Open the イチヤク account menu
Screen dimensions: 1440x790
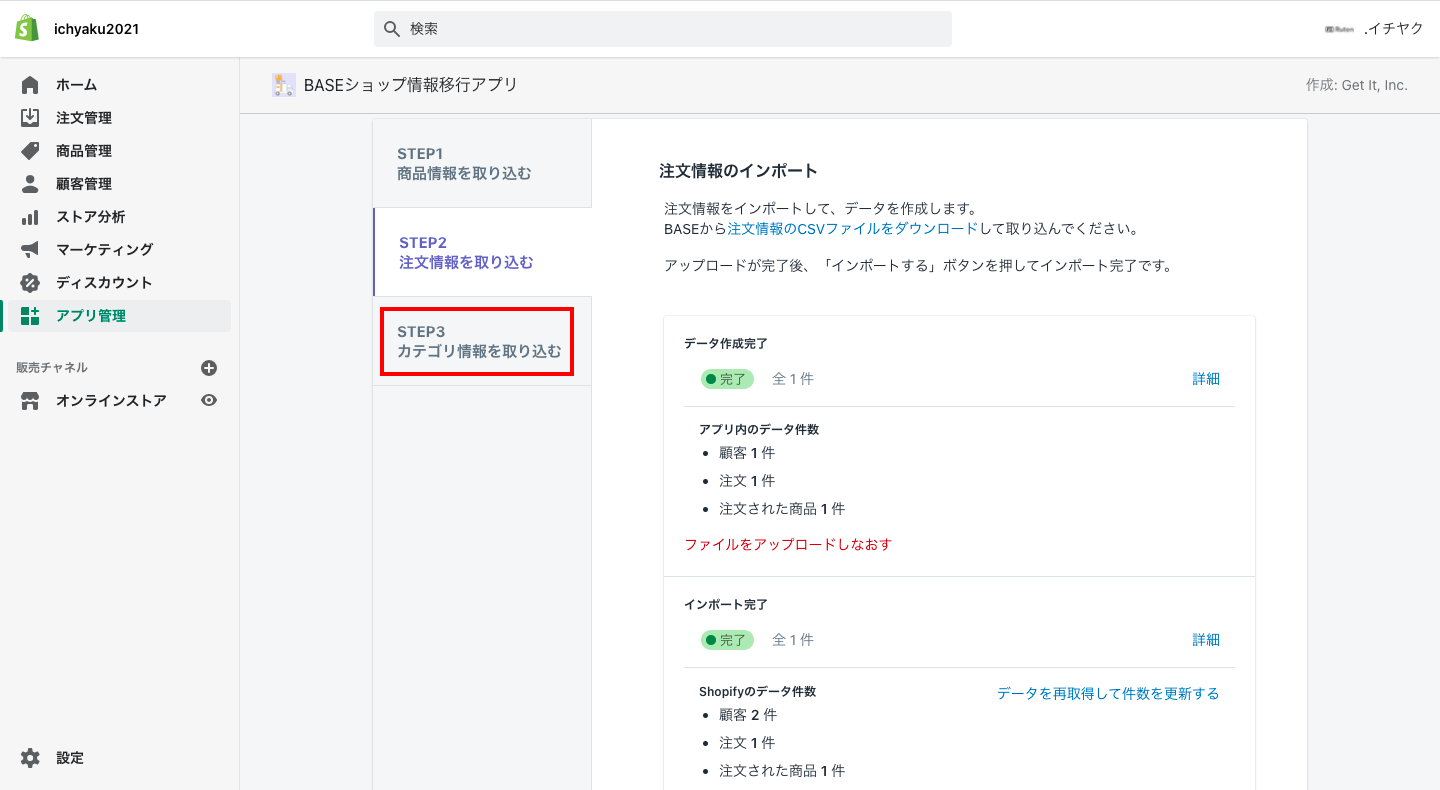1393,29
